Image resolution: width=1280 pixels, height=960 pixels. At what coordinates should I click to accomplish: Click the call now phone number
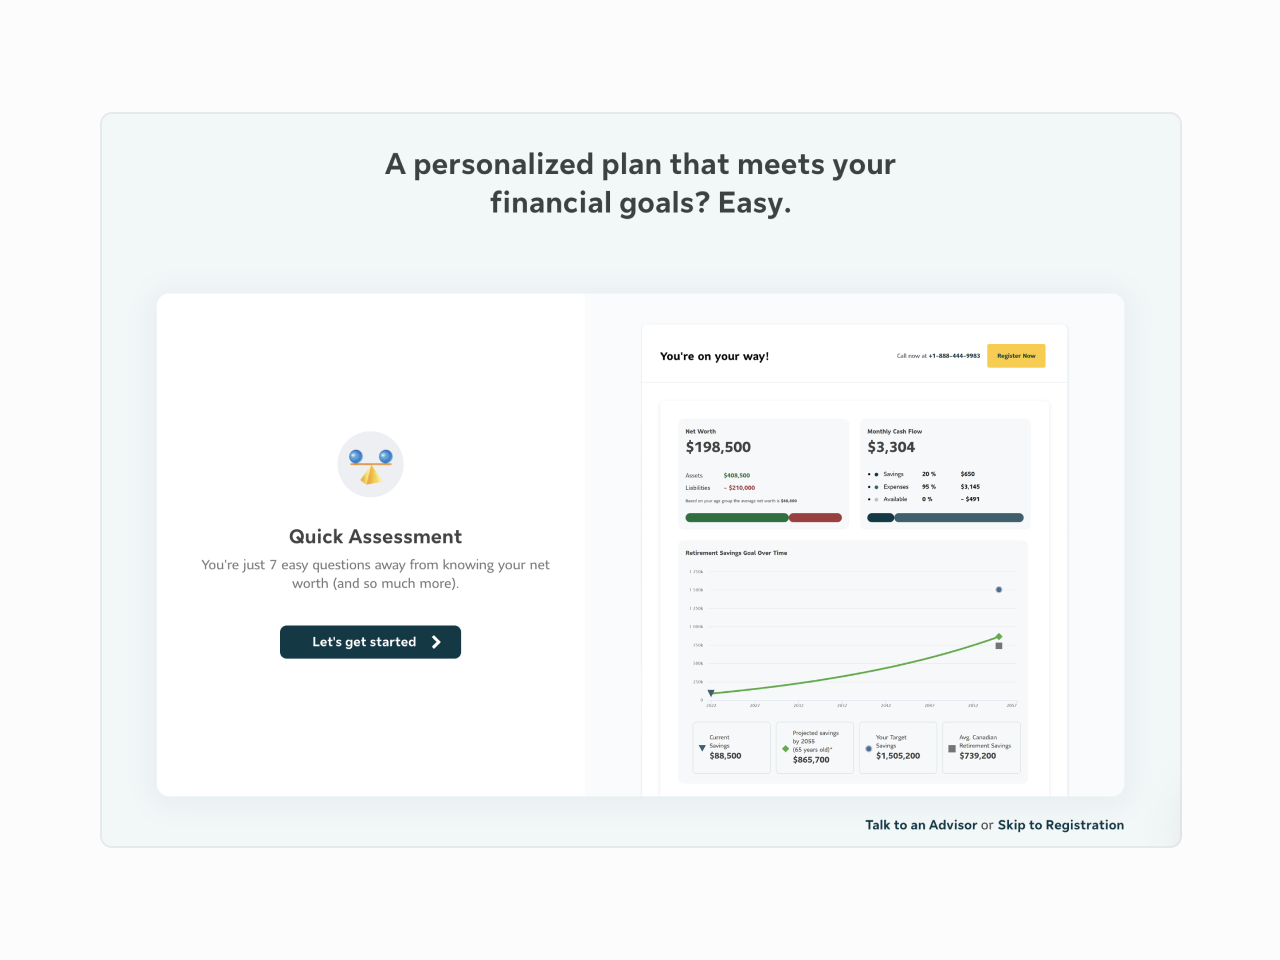[954, 356]
